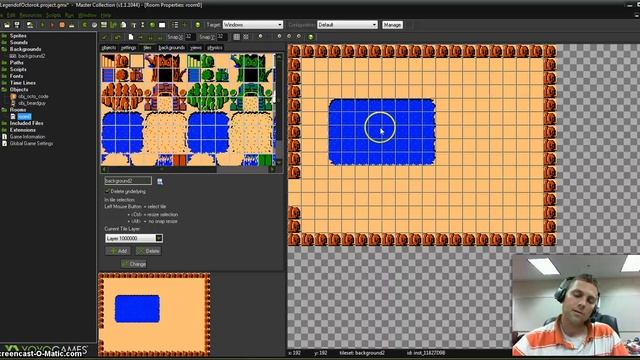Create a font with the T icon
The height and width of the screenshot is (360, 640).
click(133, 25)
